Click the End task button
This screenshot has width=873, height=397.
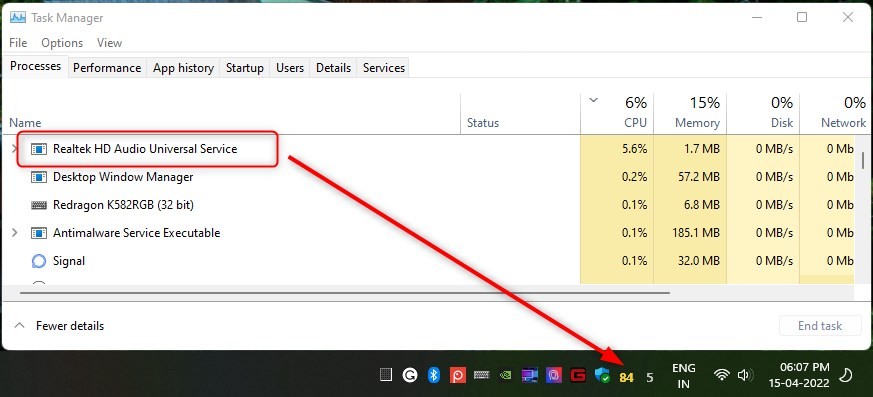tap(820, 326)
